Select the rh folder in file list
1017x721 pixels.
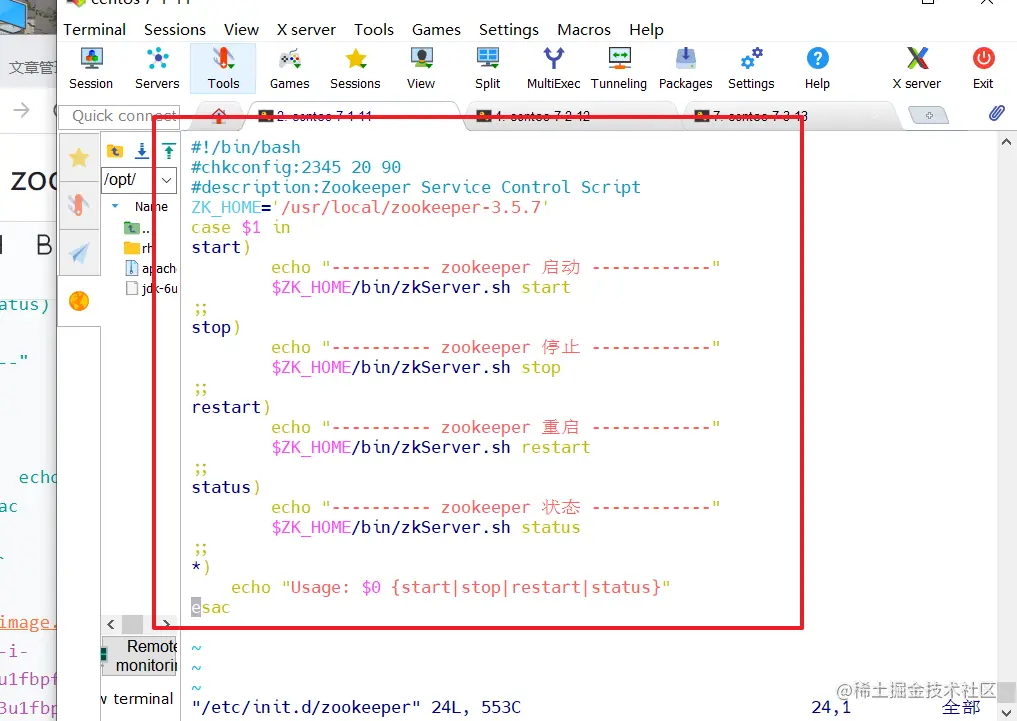(x=139, y=248)
